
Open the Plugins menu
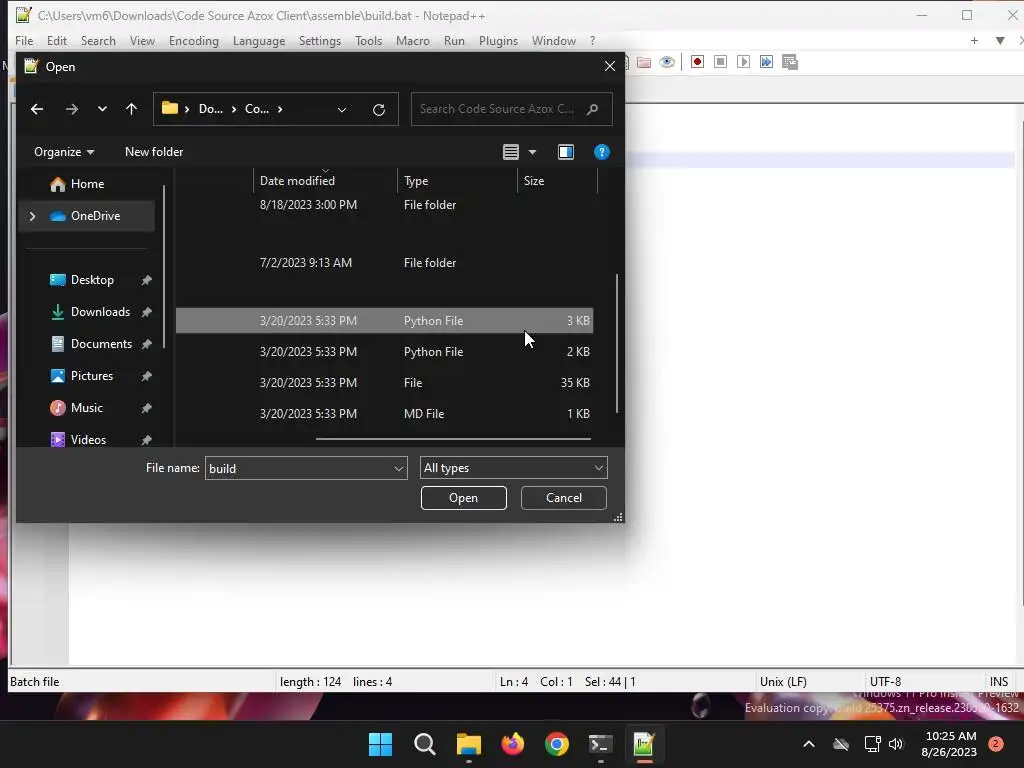pos(498,40)
